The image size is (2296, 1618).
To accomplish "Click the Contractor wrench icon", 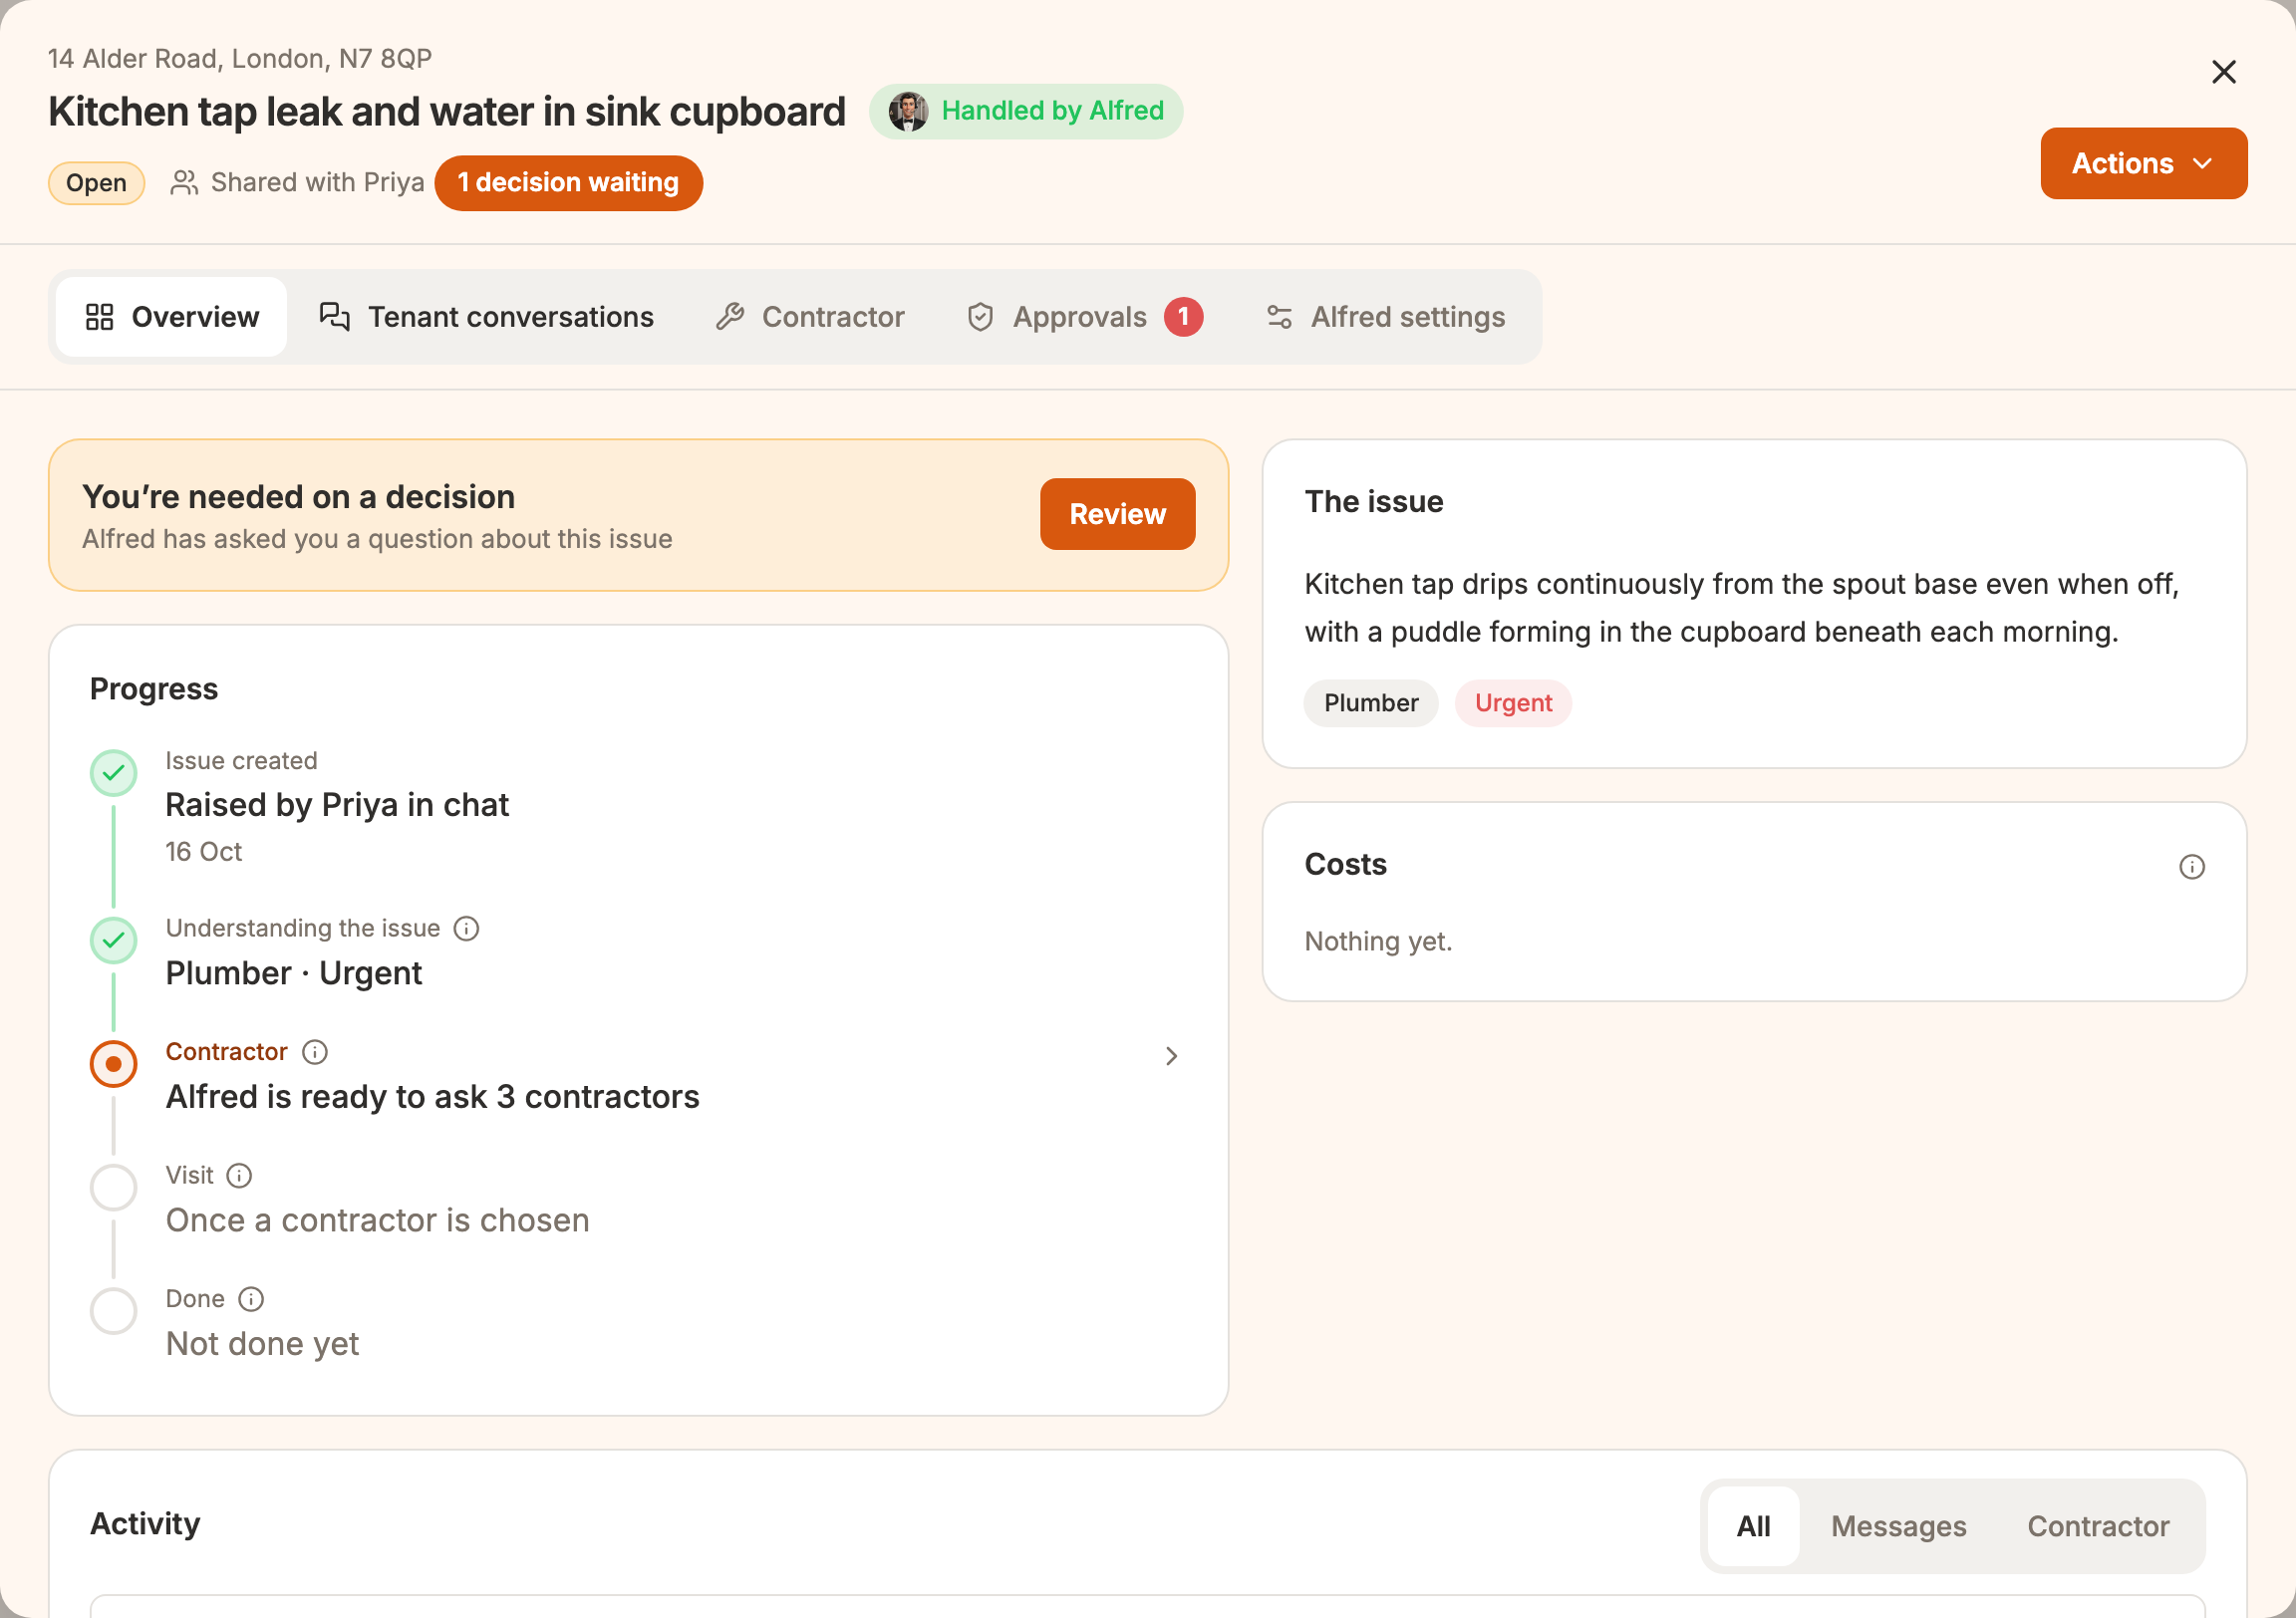I will pyautogui.click(x=730, y=317).
